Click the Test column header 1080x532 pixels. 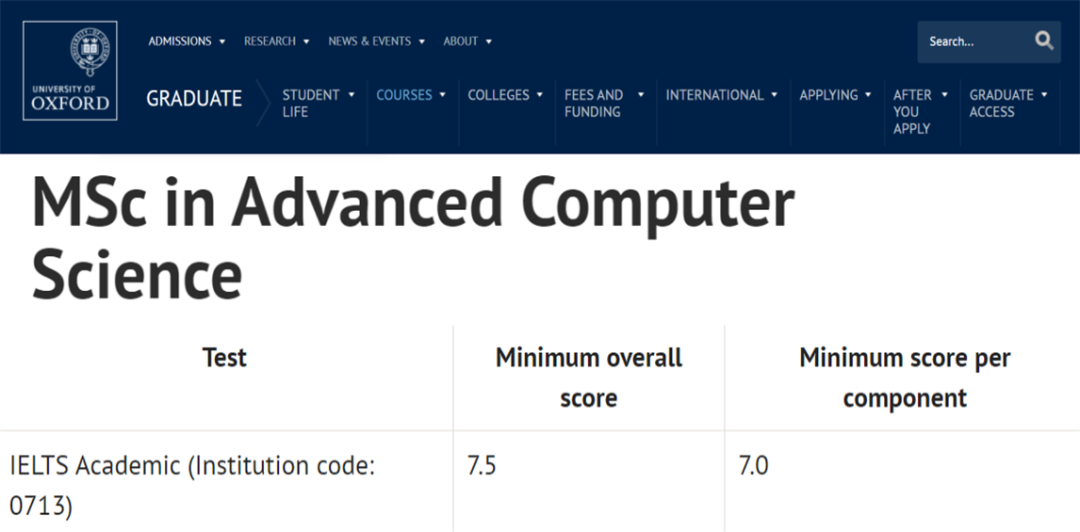coord(225,358)
